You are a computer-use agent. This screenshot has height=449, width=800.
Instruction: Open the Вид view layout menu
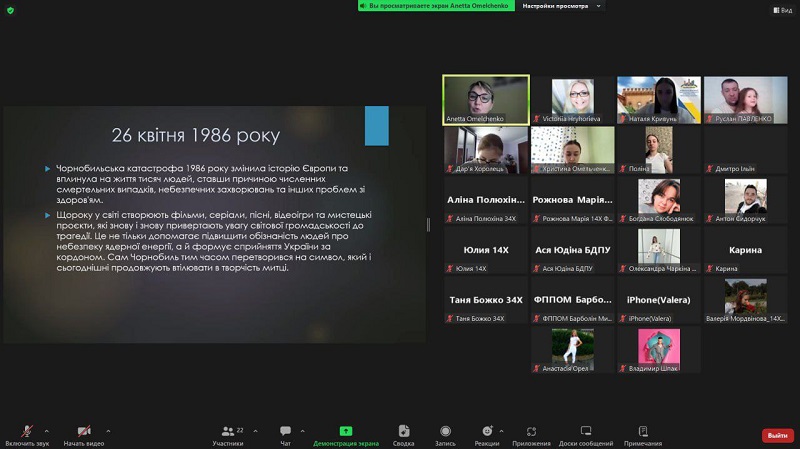tap(782, 9)
